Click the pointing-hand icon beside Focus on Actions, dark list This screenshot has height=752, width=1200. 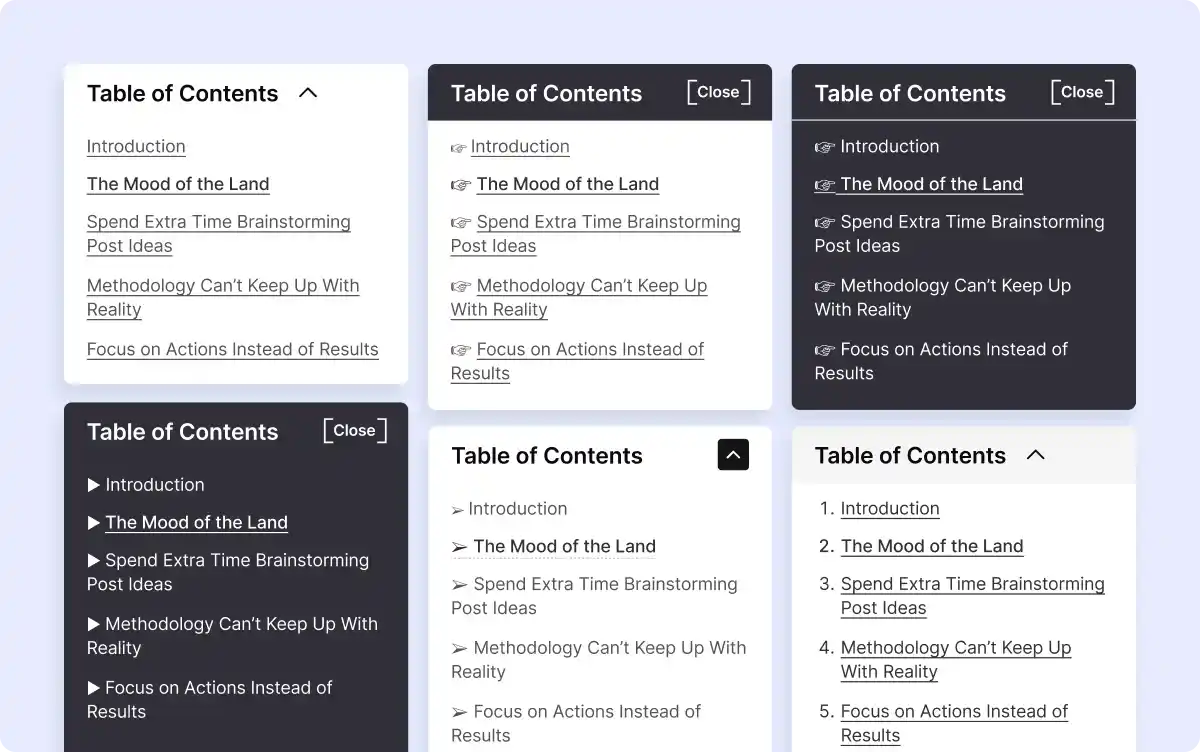pos(824,350)
